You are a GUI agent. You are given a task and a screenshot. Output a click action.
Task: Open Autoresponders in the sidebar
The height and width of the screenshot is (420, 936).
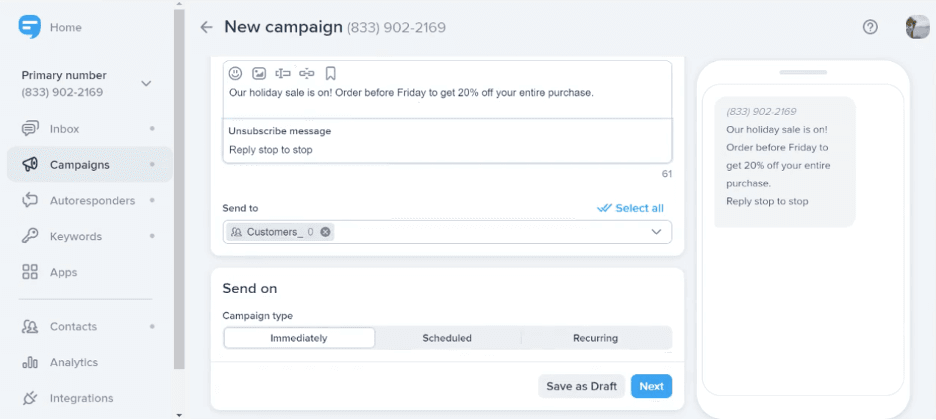click(92, 200)
